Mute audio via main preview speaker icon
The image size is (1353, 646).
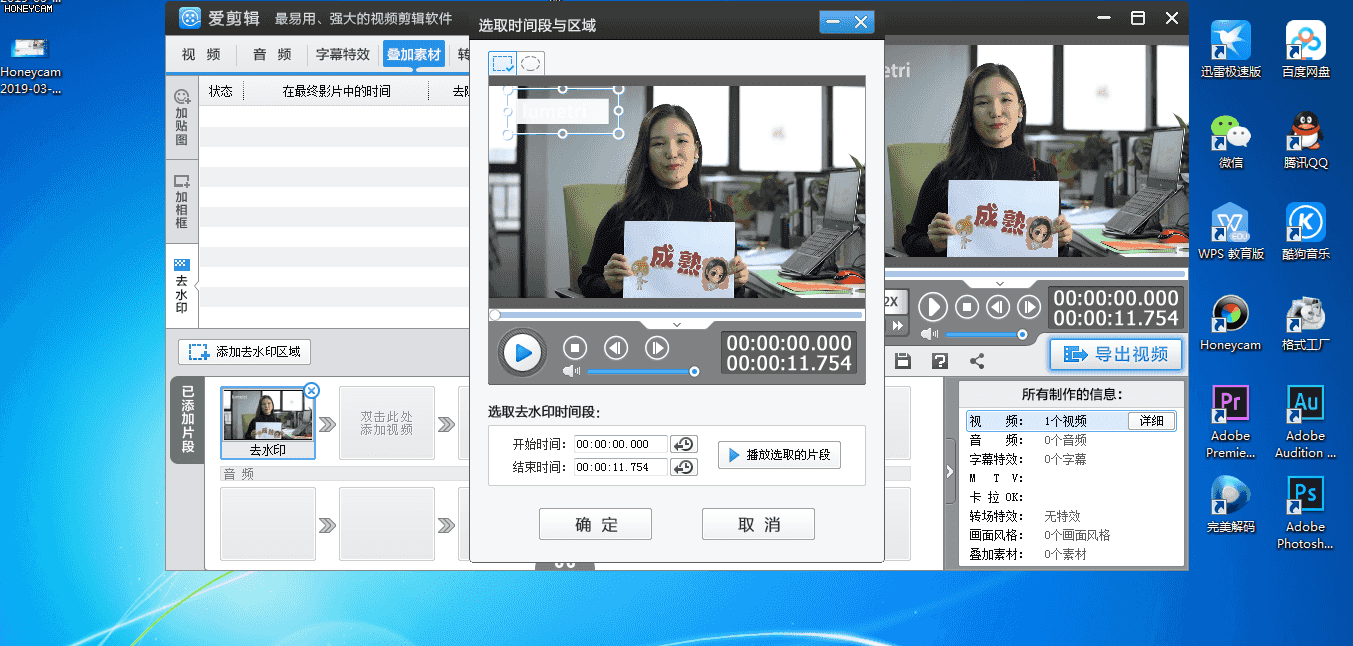click(x=930, y=334)
